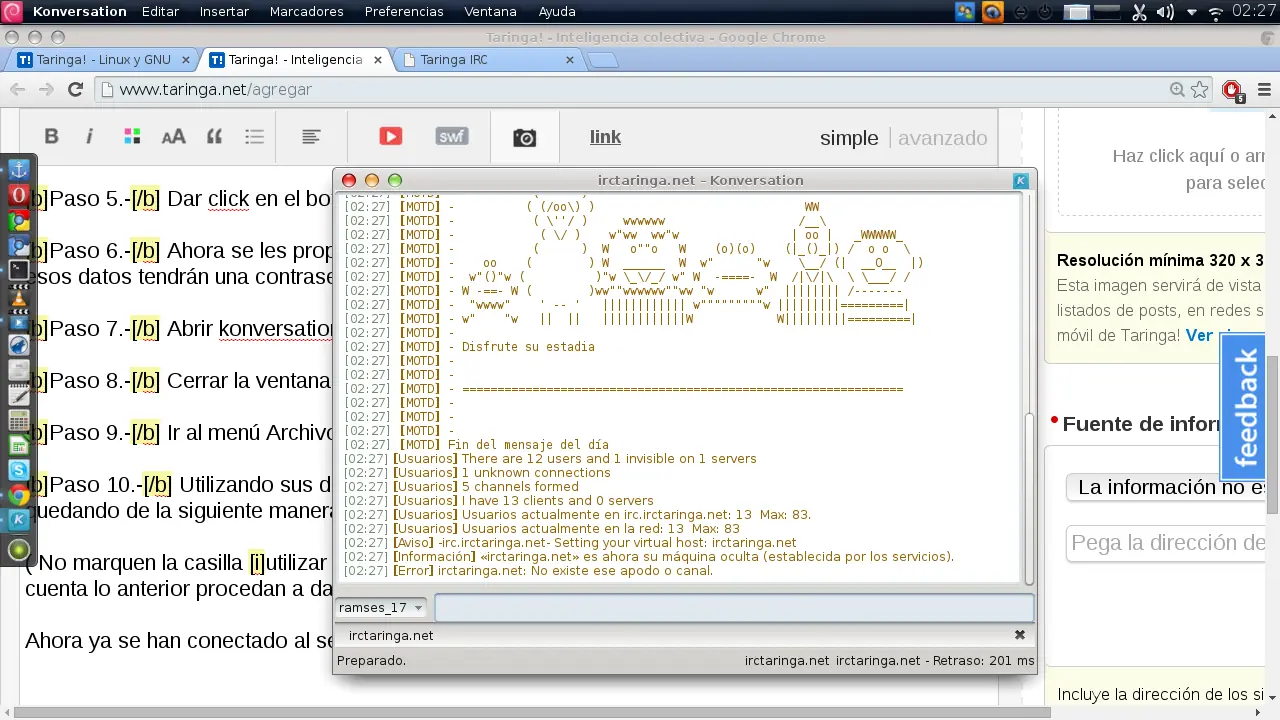This screenshot has width=1280, height=720.
Task: Insert a YouTube video
Action: click(390, 137)
